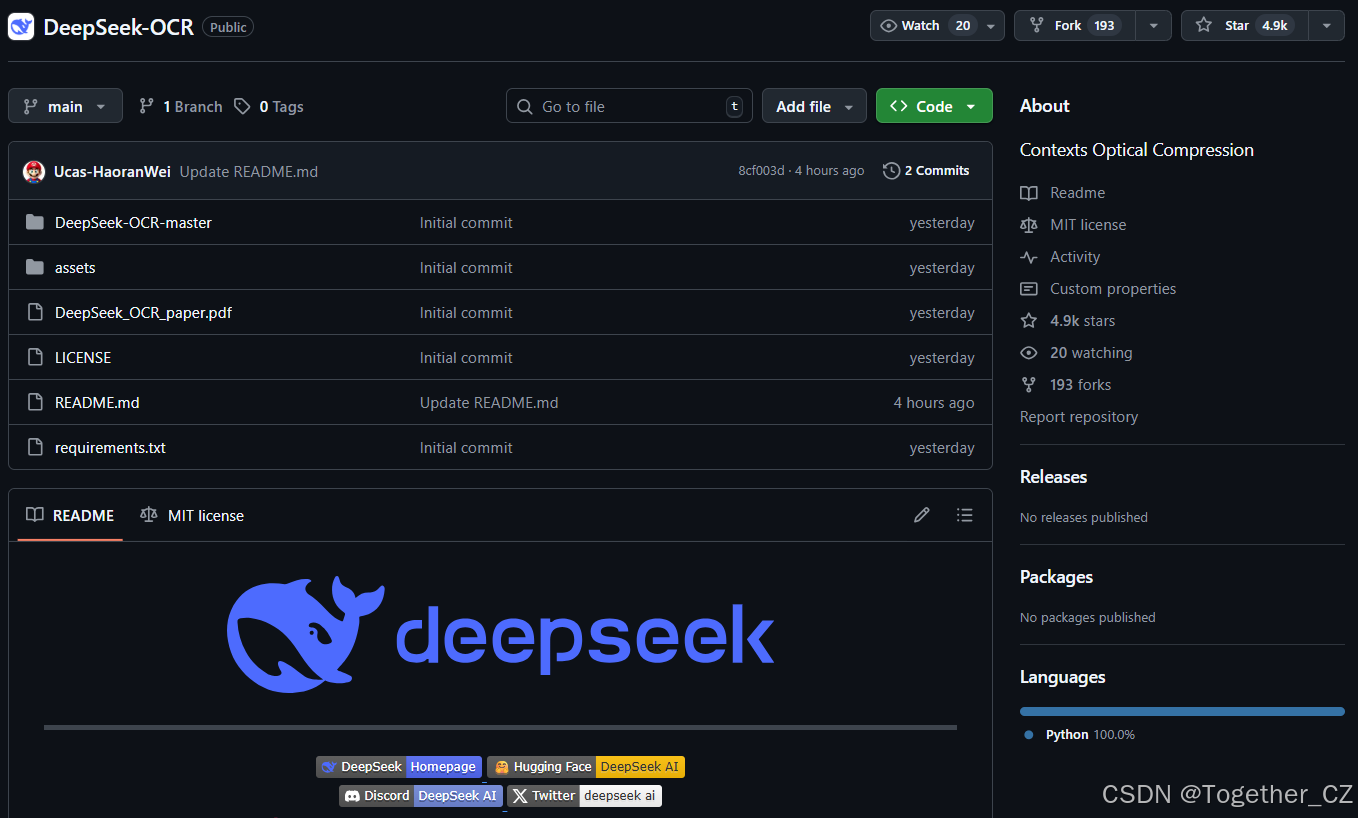Click the scales icon next to MIT license in About
Image resolution: width=1358 pixels, height=818 pixels.
coord(1029,225)
